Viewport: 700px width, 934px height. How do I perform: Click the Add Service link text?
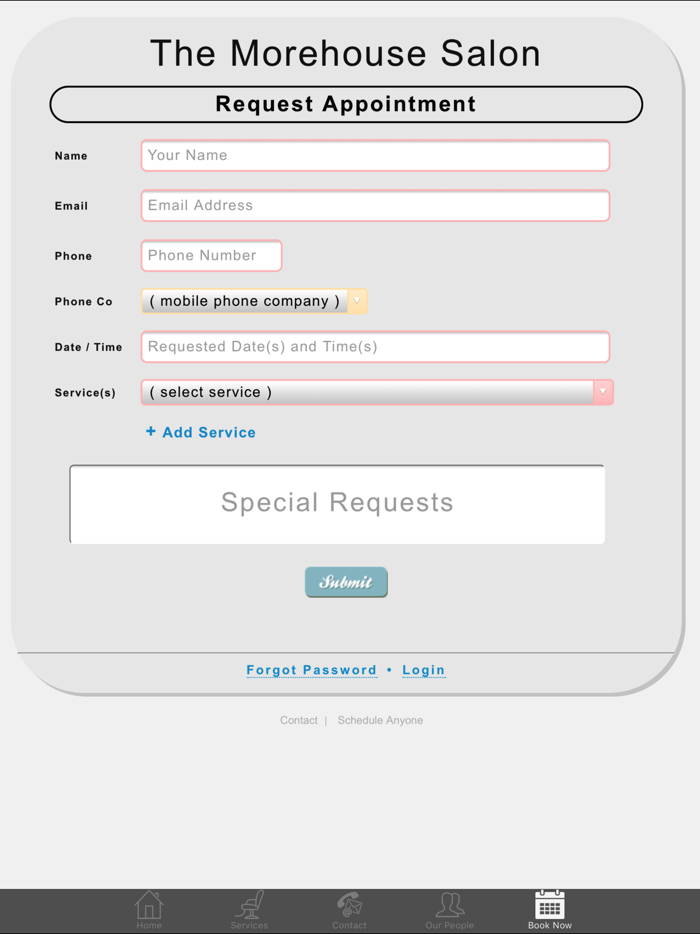pyautogui.click(x=209, y=432)
